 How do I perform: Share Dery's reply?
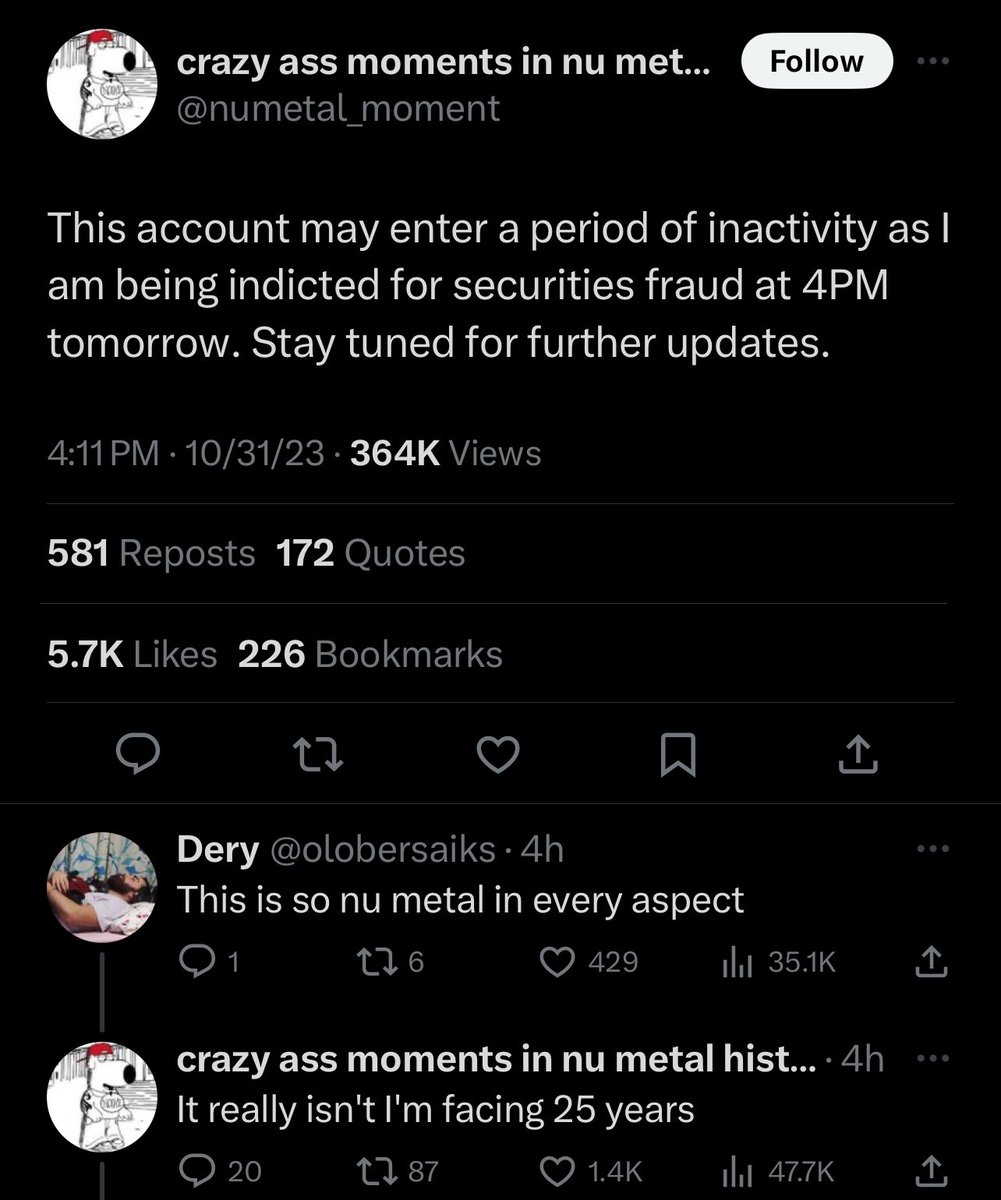pos(930,962)
